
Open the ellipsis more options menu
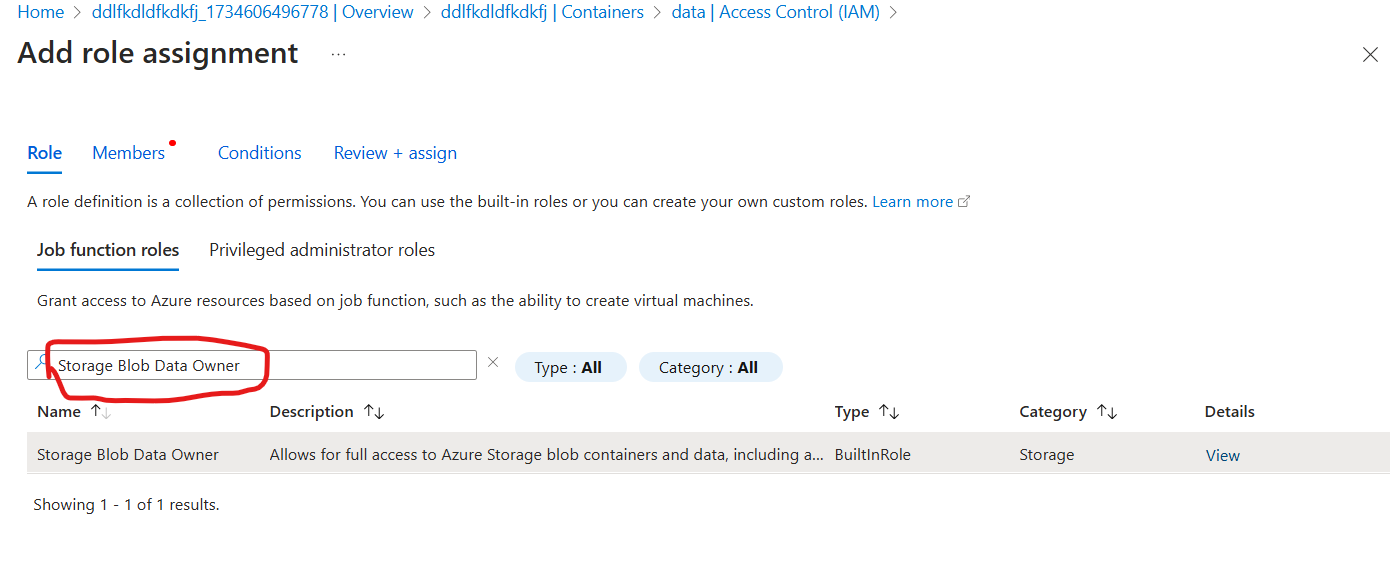[338, 54]
